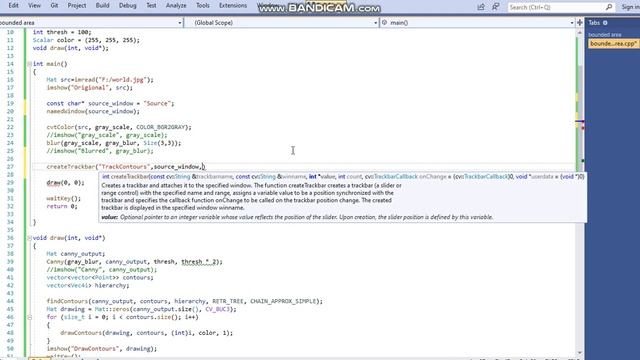The width and height of the screenshot is (640, 360).
Task: Collapse the for loop block
Action: click(x=29, y=317)
